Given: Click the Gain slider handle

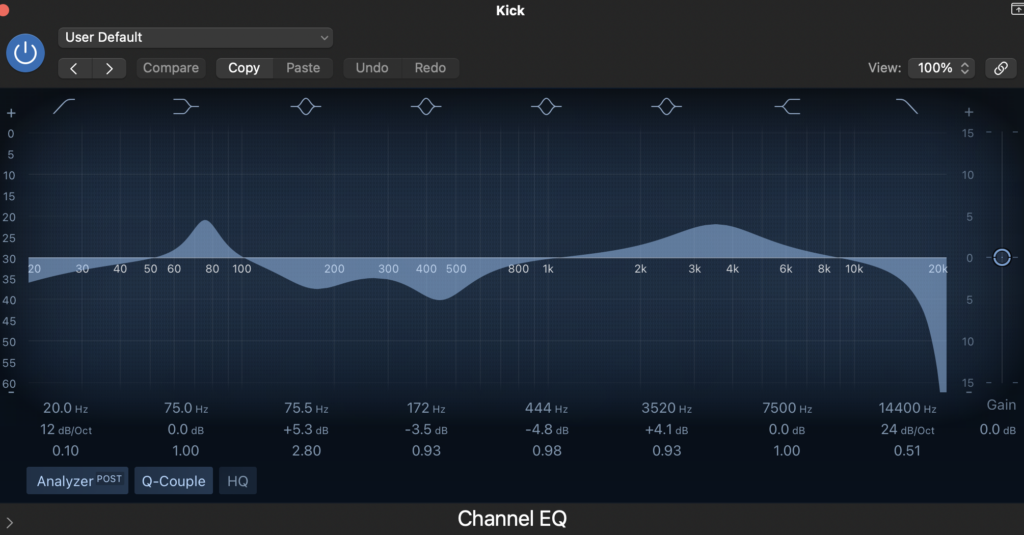Looking at the screenshot, I should point(1002,257).
